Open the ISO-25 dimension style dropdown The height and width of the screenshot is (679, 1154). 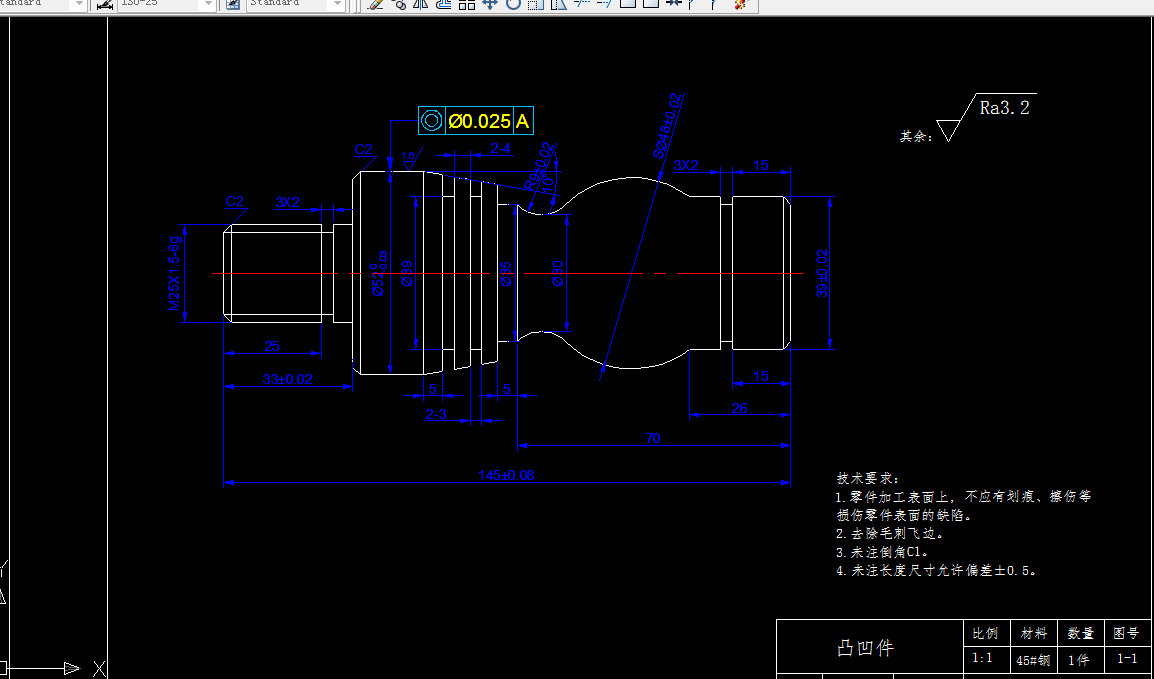pos(207,5)
